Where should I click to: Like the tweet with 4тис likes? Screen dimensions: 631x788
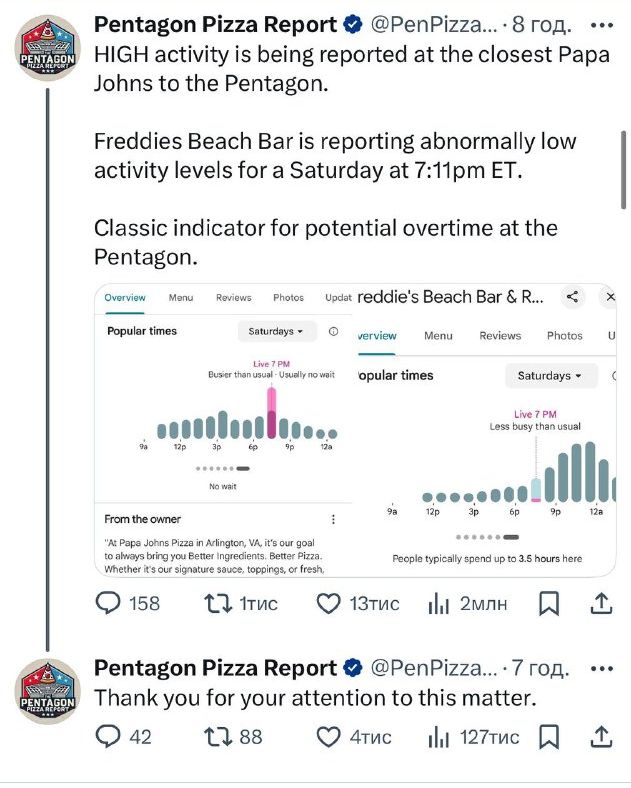pos(329,737)
